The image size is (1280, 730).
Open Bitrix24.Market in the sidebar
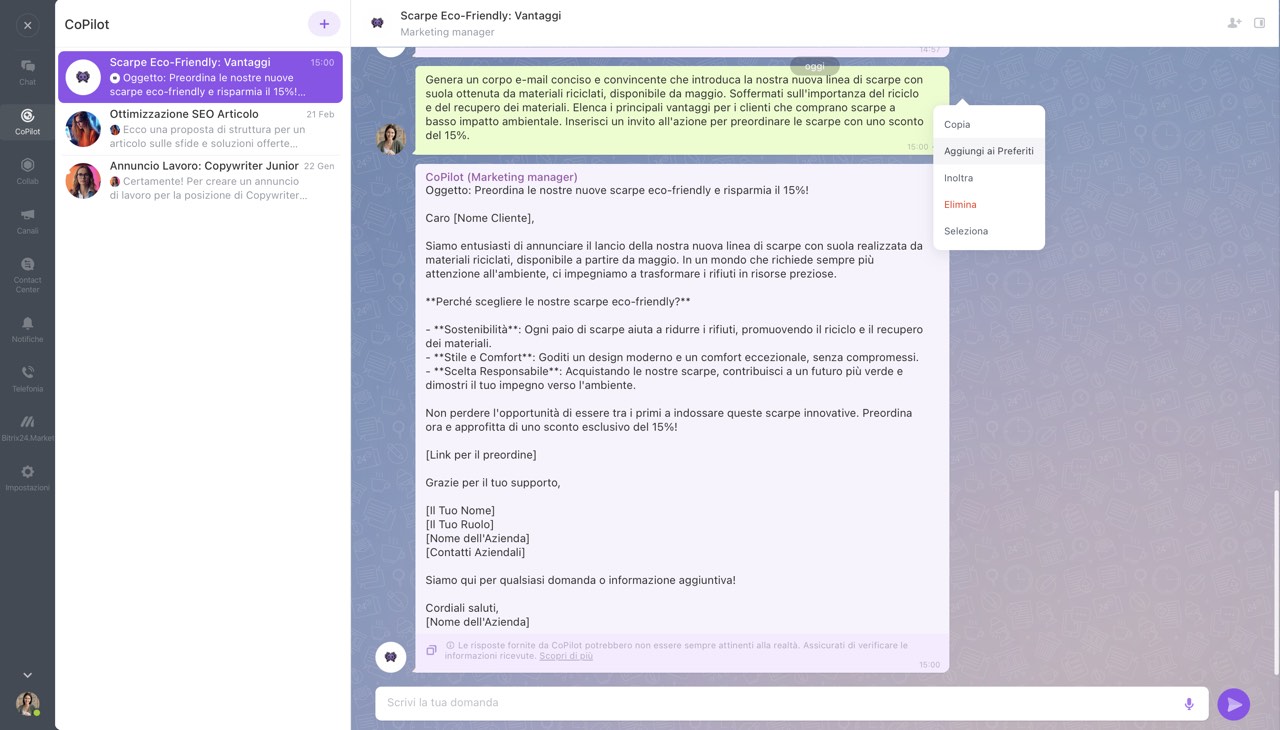point(27,427)
